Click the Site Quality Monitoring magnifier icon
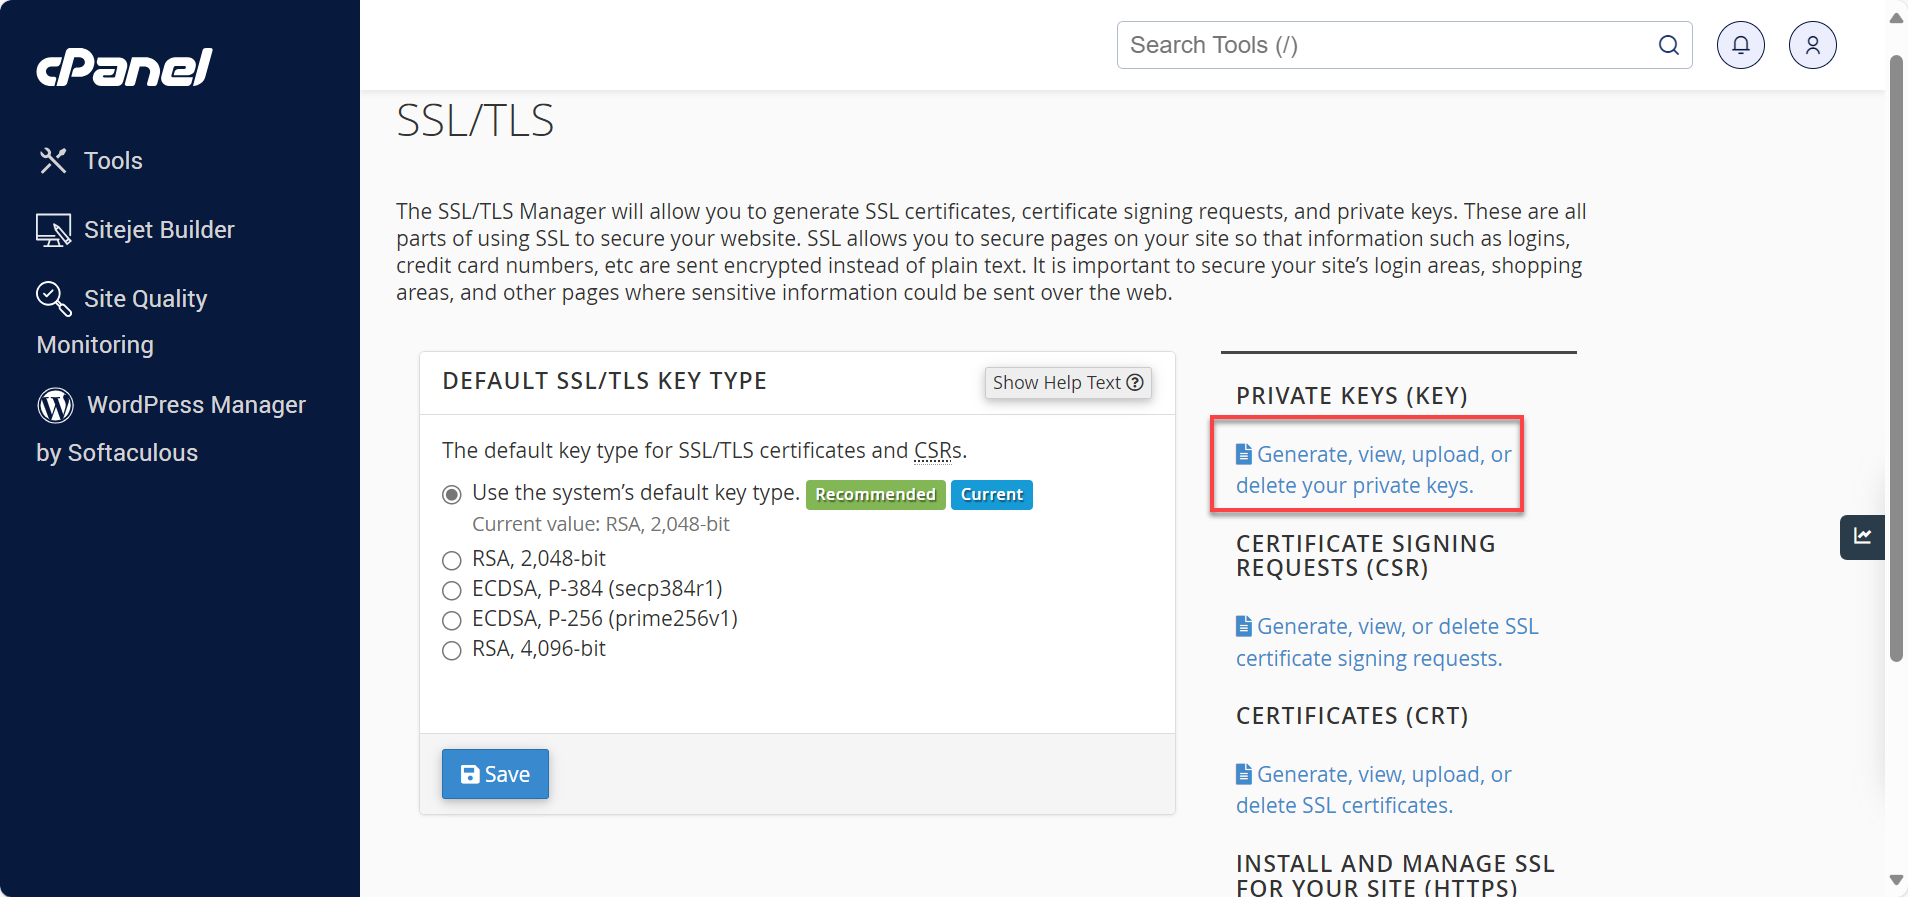Screen dimensions: 1908x897 53,298
